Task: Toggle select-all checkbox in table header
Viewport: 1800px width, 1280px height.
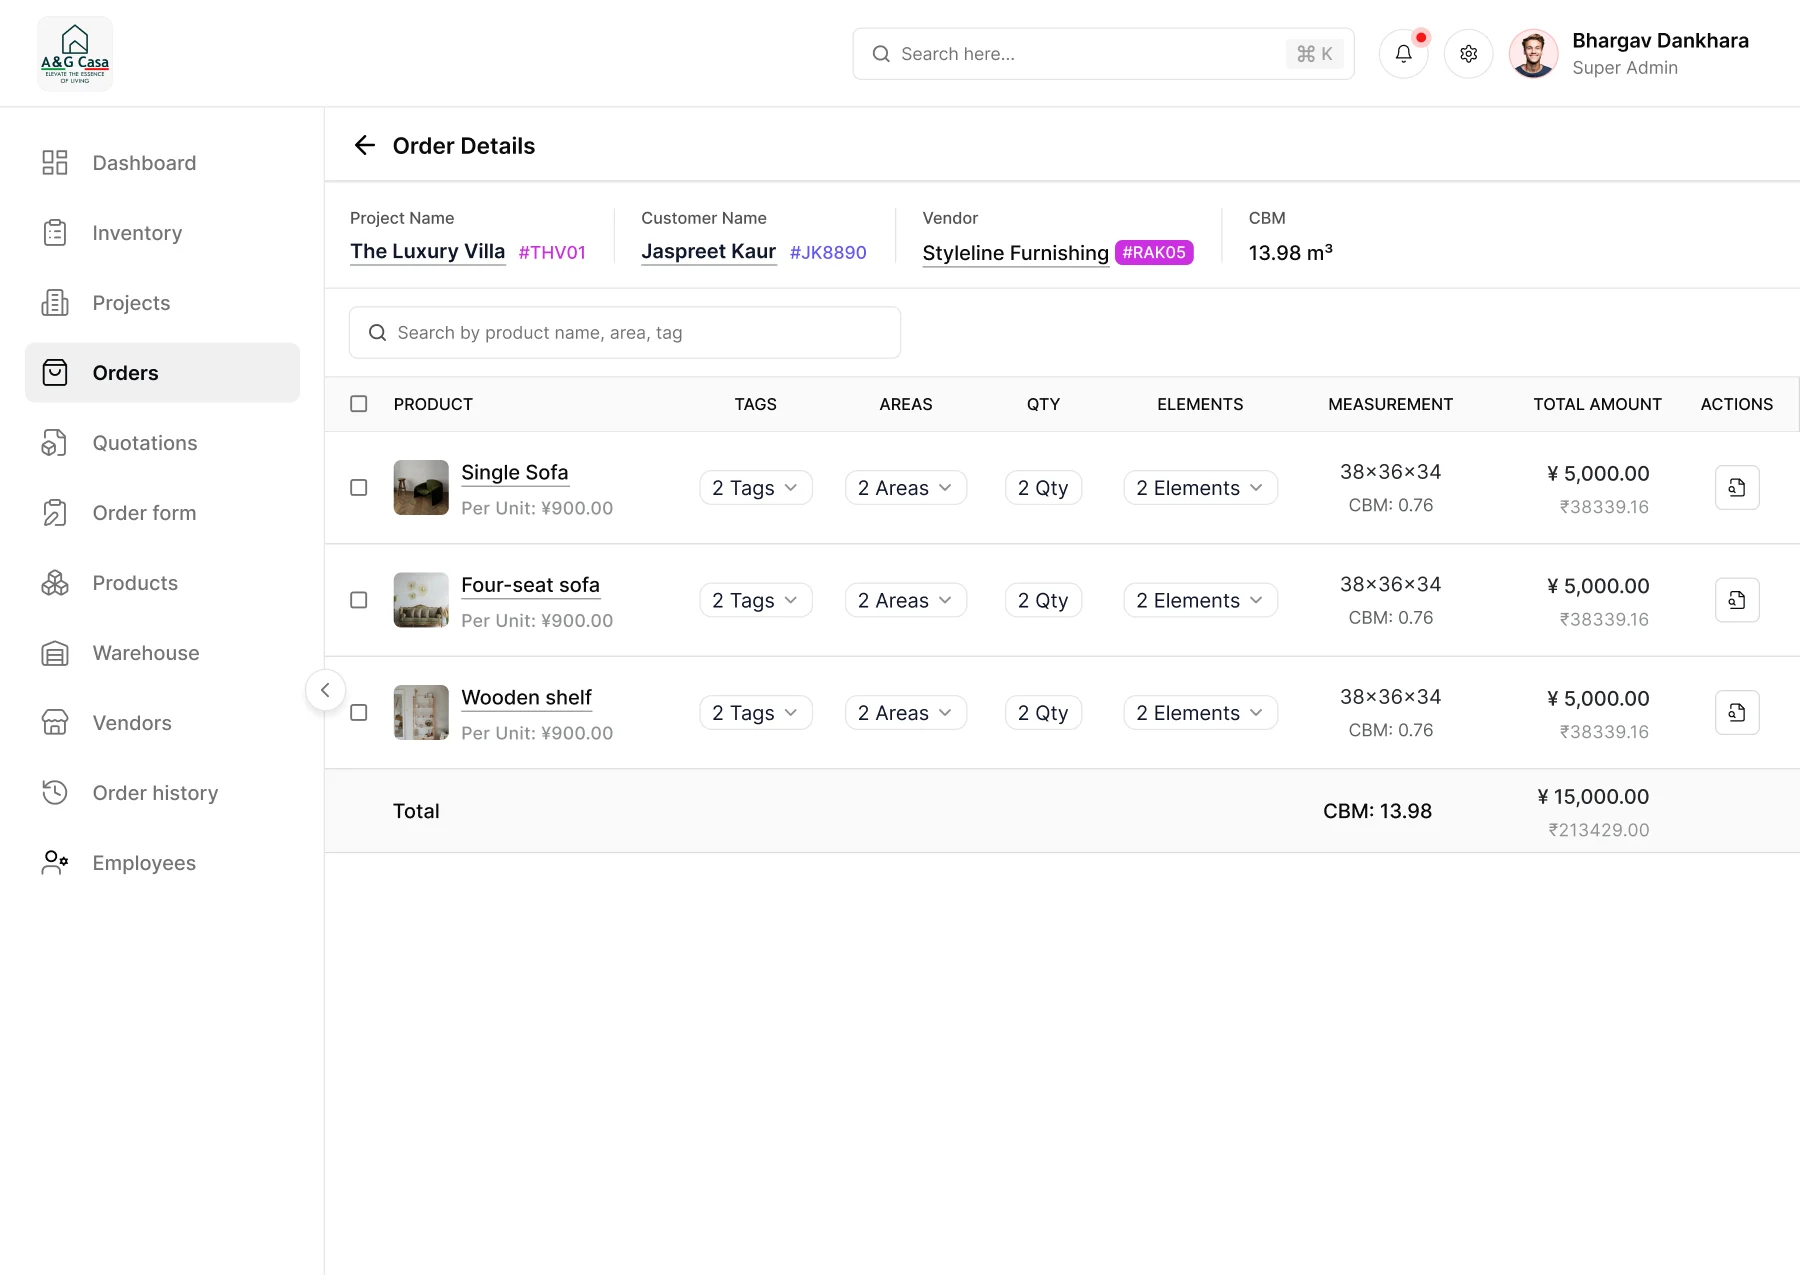Action: coord(359,404)
